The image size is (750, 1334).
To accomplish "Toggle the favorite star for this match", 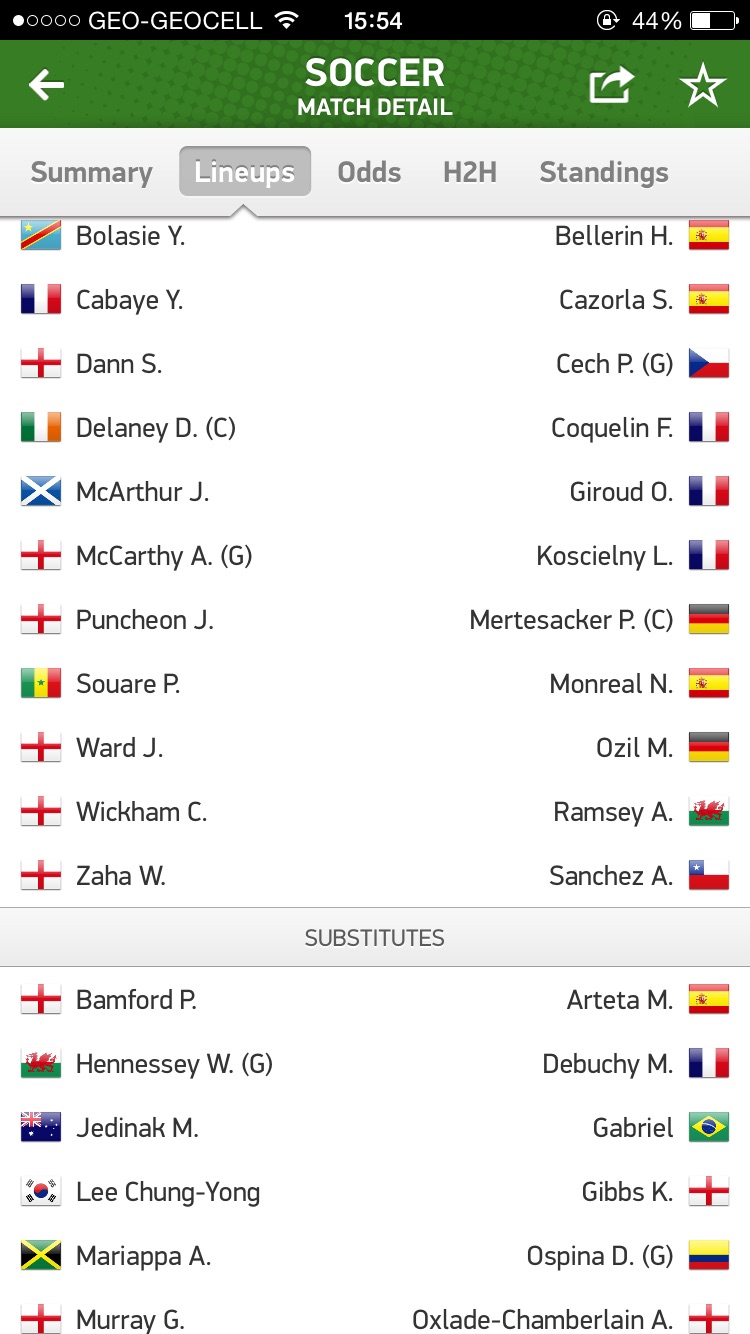I will 703,87.
